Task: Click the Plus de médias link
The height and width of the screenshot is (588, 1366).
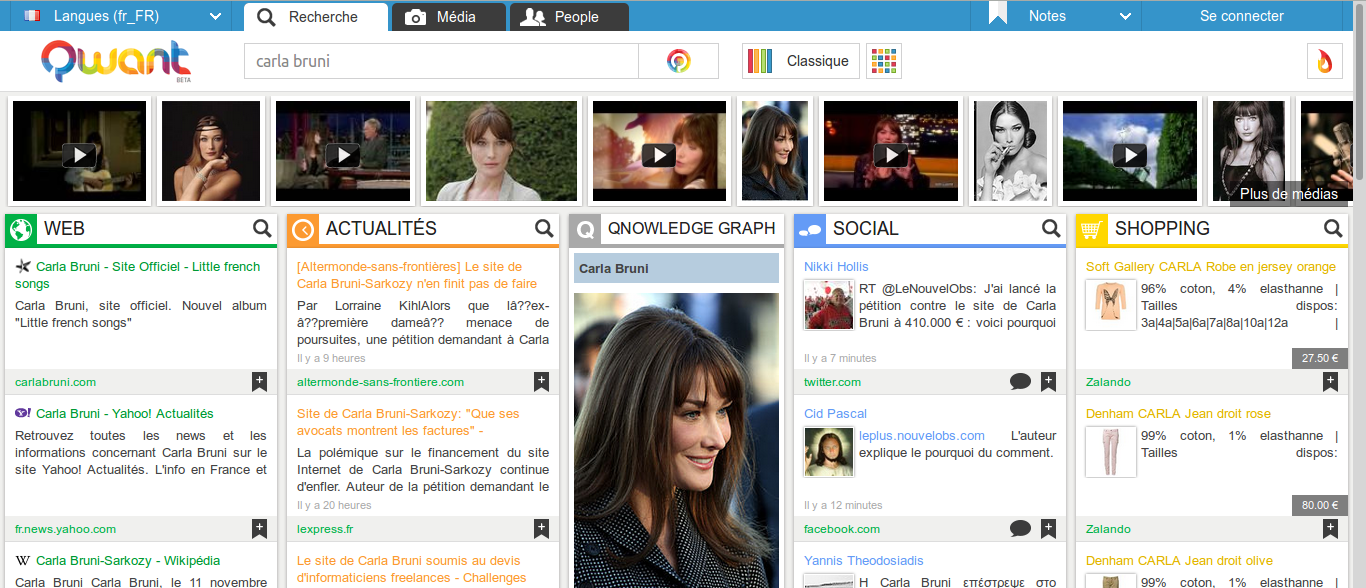Action: click(x=1289, y=194)
